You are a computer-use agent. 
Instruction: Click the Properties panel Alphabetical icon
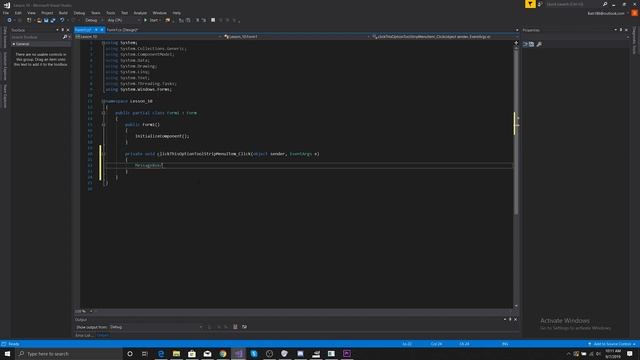pyautogui.click(x=531, y=44)
